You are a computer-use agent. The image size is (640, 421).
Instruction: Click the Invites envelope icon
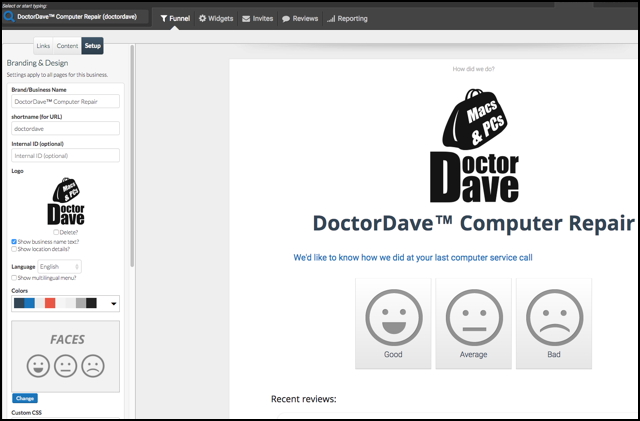(x=246, y=19)
